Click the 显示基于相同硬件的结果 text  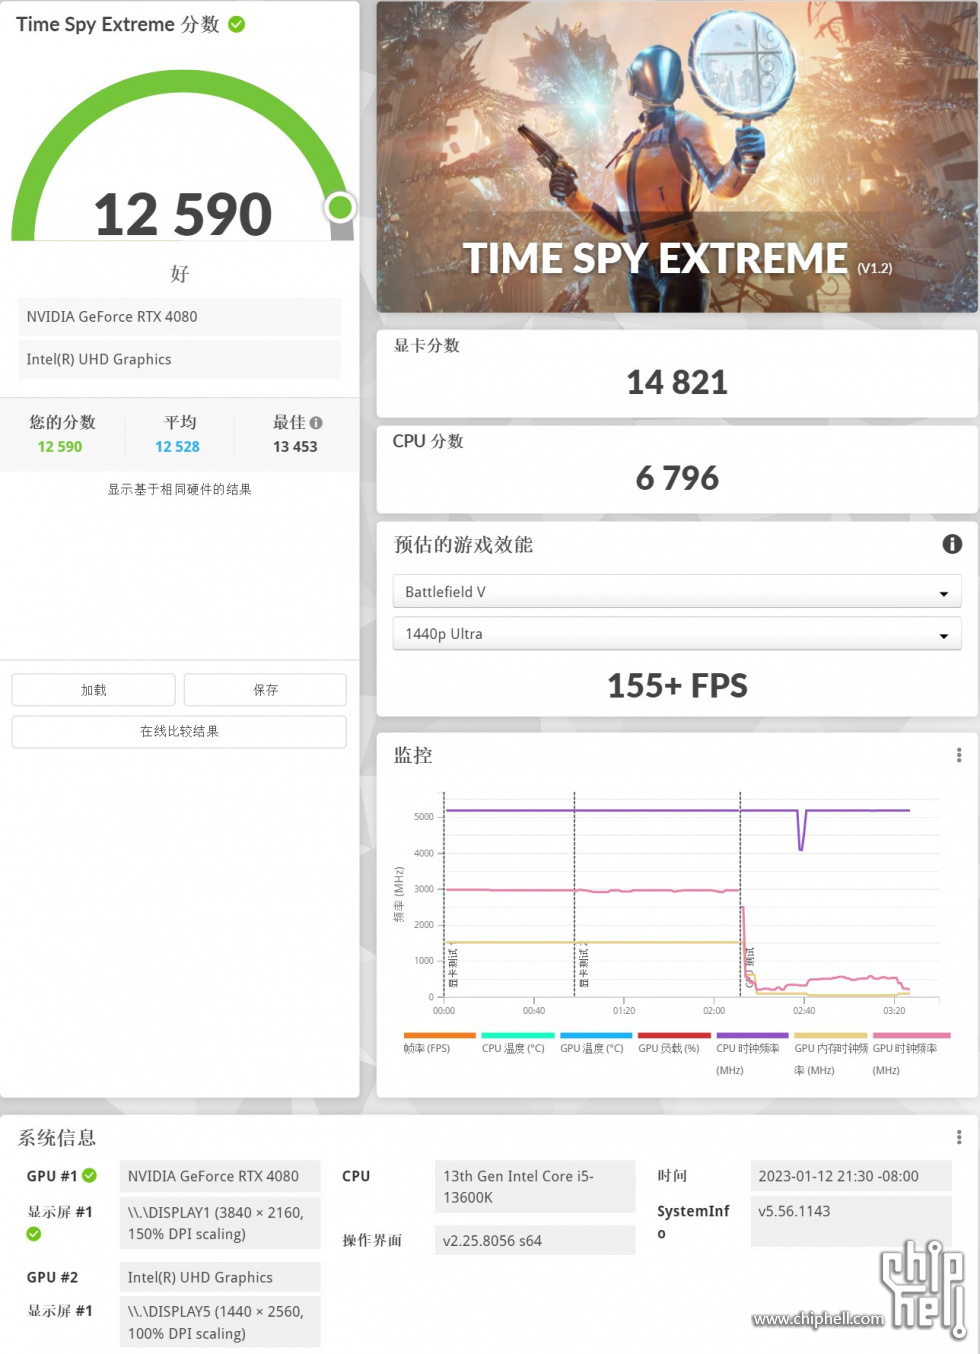(180, 489)
